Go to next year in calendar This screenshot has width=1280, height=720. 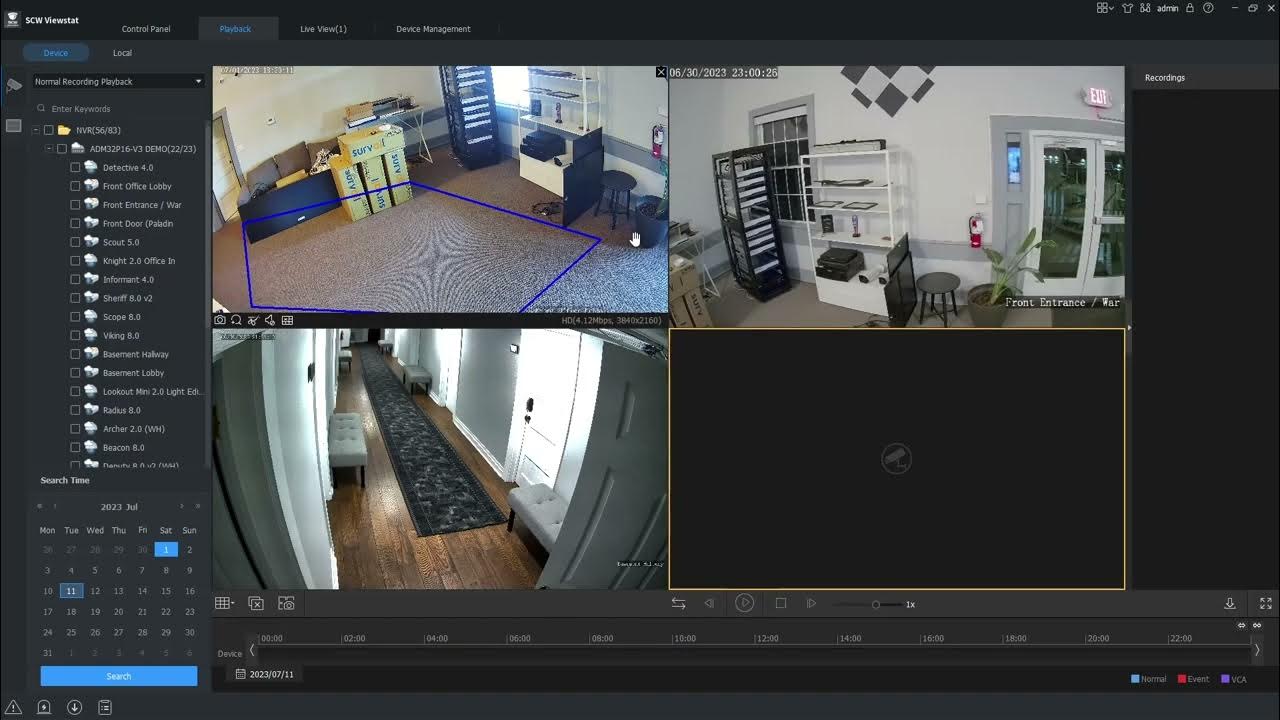coord(197,507)
